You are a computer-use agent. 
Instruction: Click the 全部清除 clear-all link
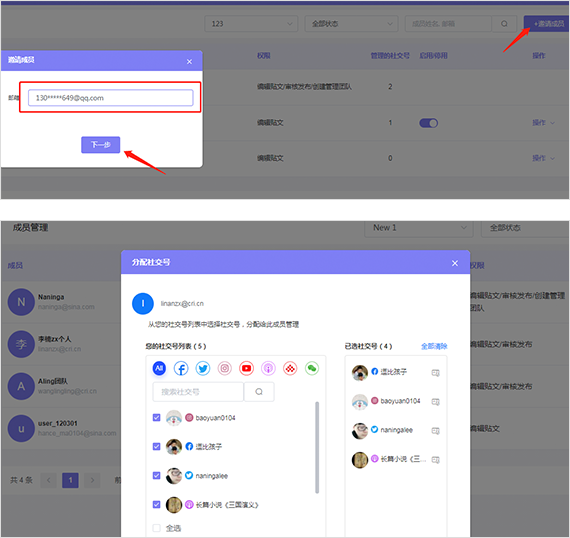pyautogui.click(x=434, y=346)
